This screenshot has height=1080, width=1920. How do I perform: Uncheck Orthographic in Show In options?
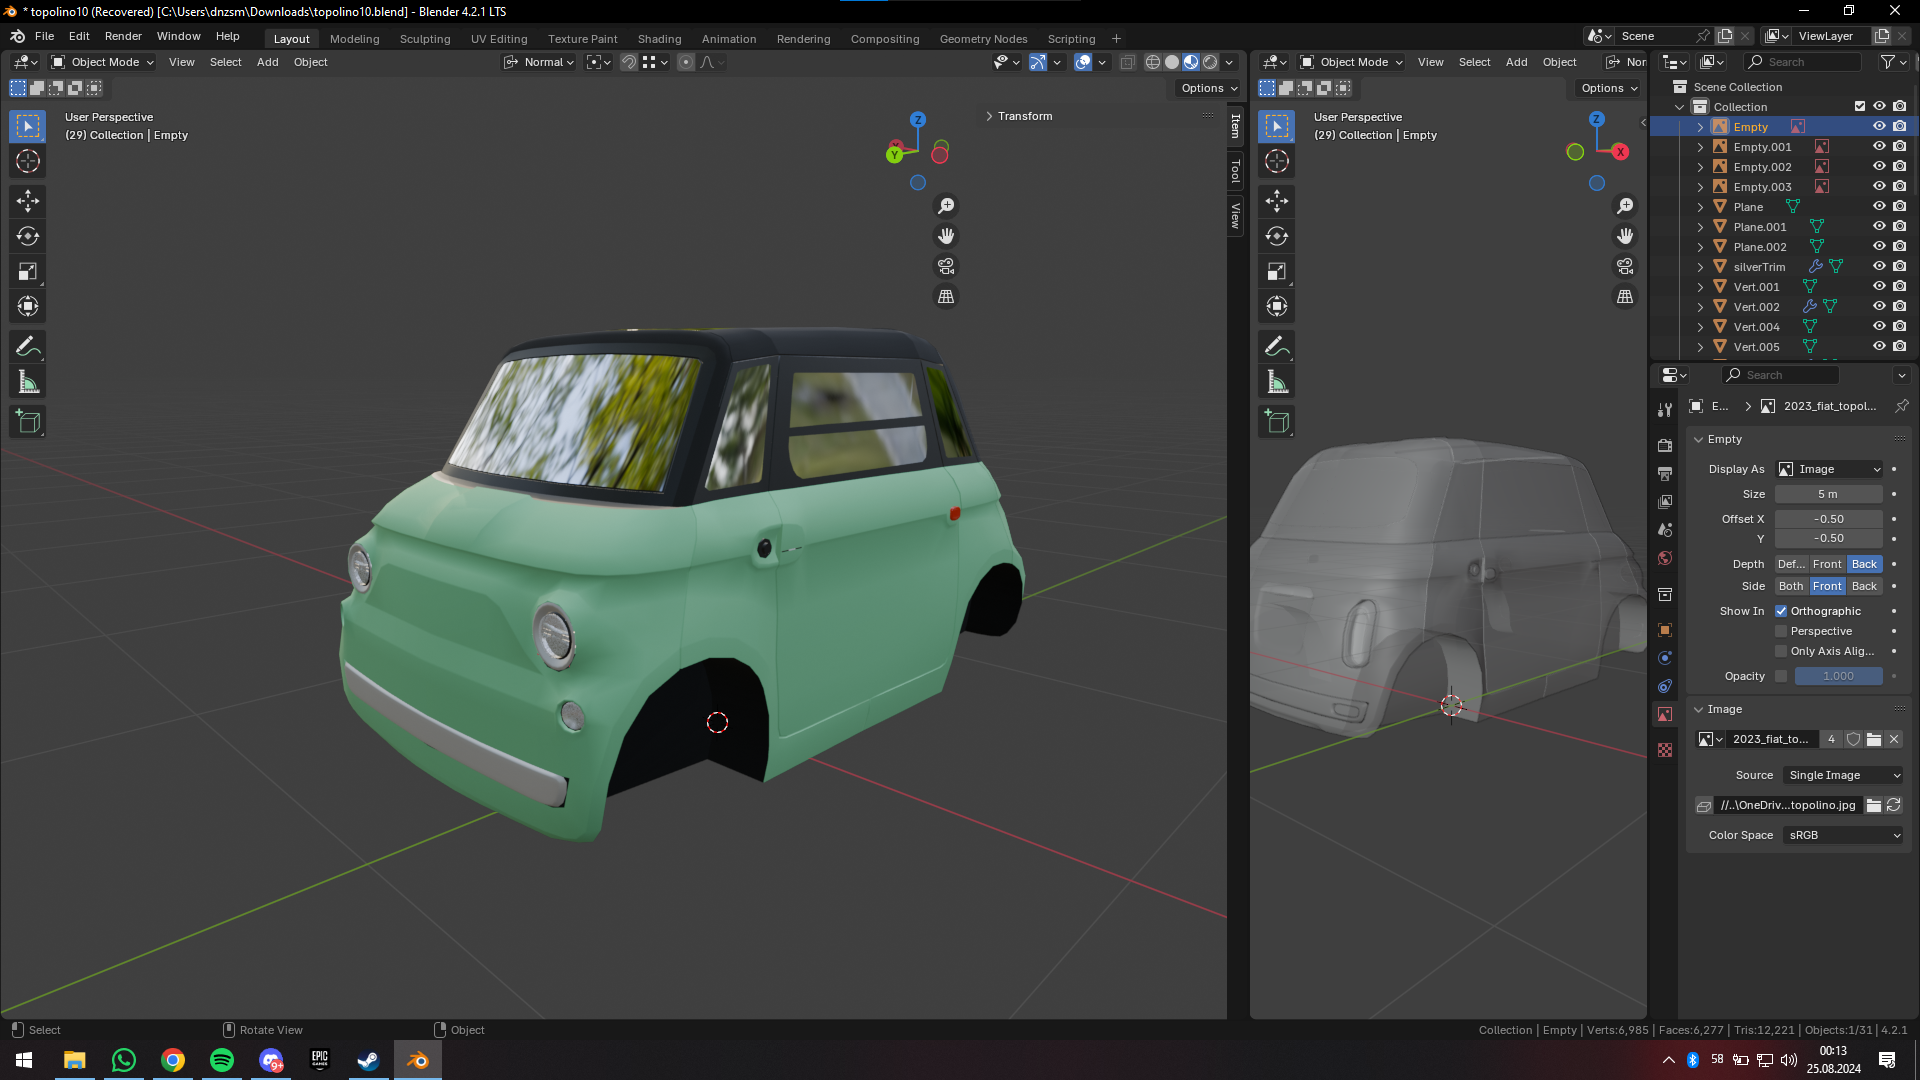[1781, 611]
